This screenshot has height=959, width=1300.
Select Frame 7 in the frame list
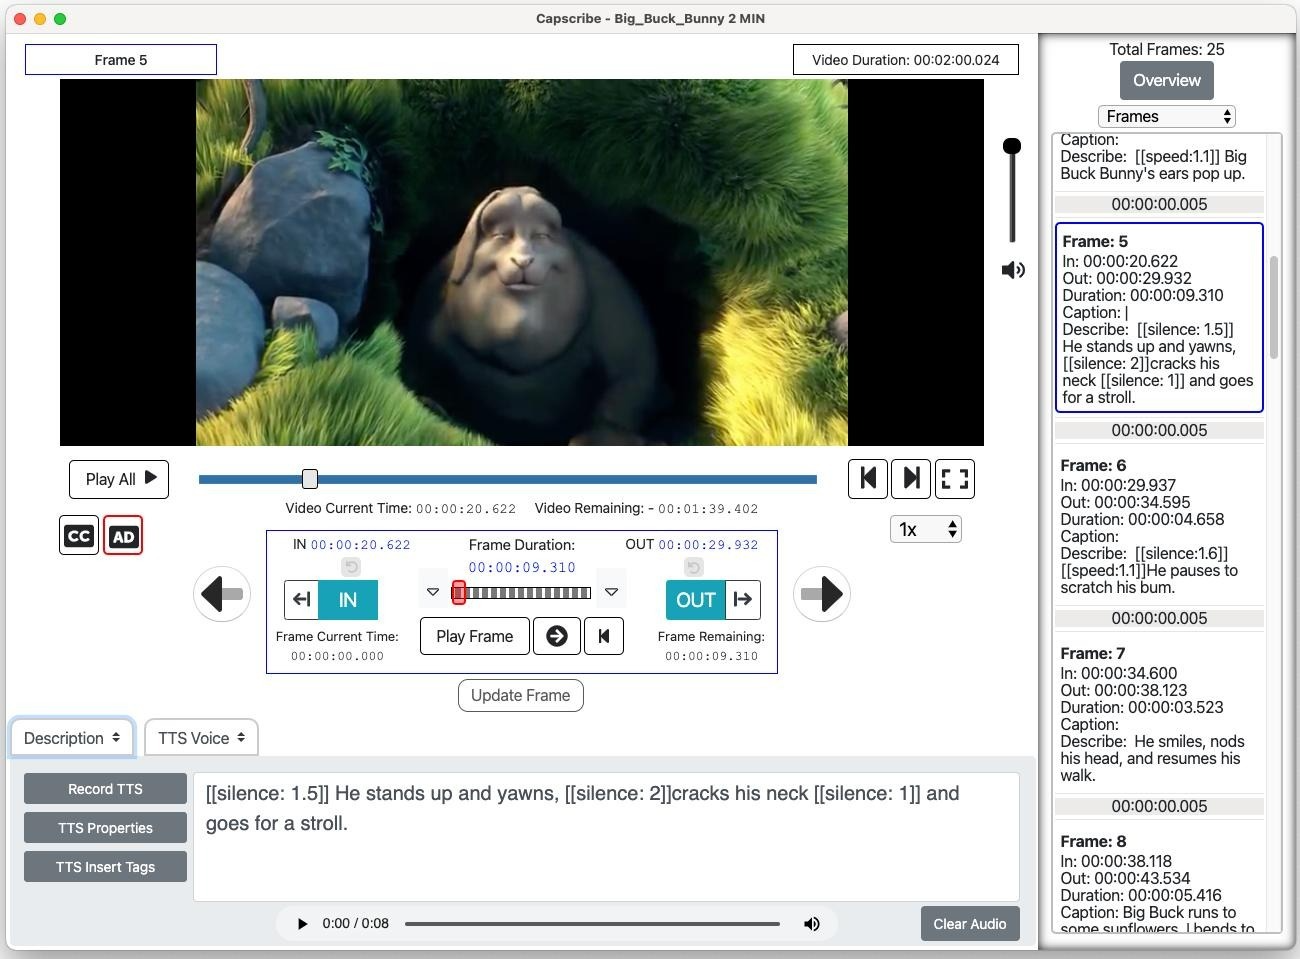click(1159, 714)
